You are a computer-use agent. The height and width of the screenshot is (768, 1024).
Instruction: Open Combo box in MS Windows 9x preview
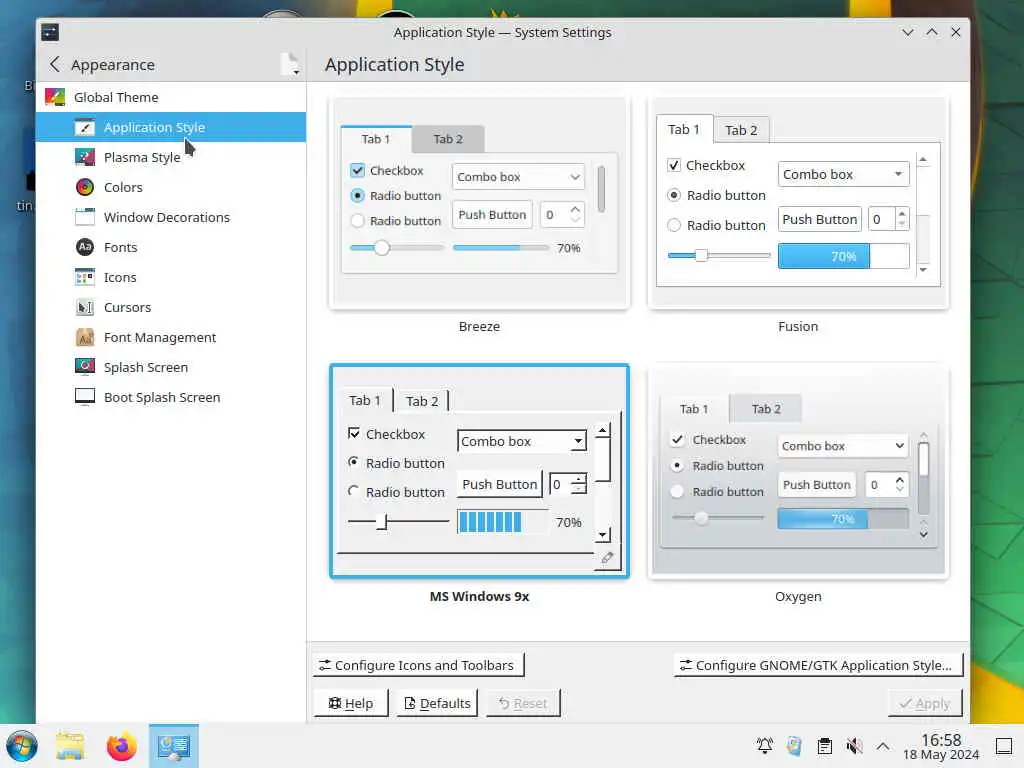point(521,441)
